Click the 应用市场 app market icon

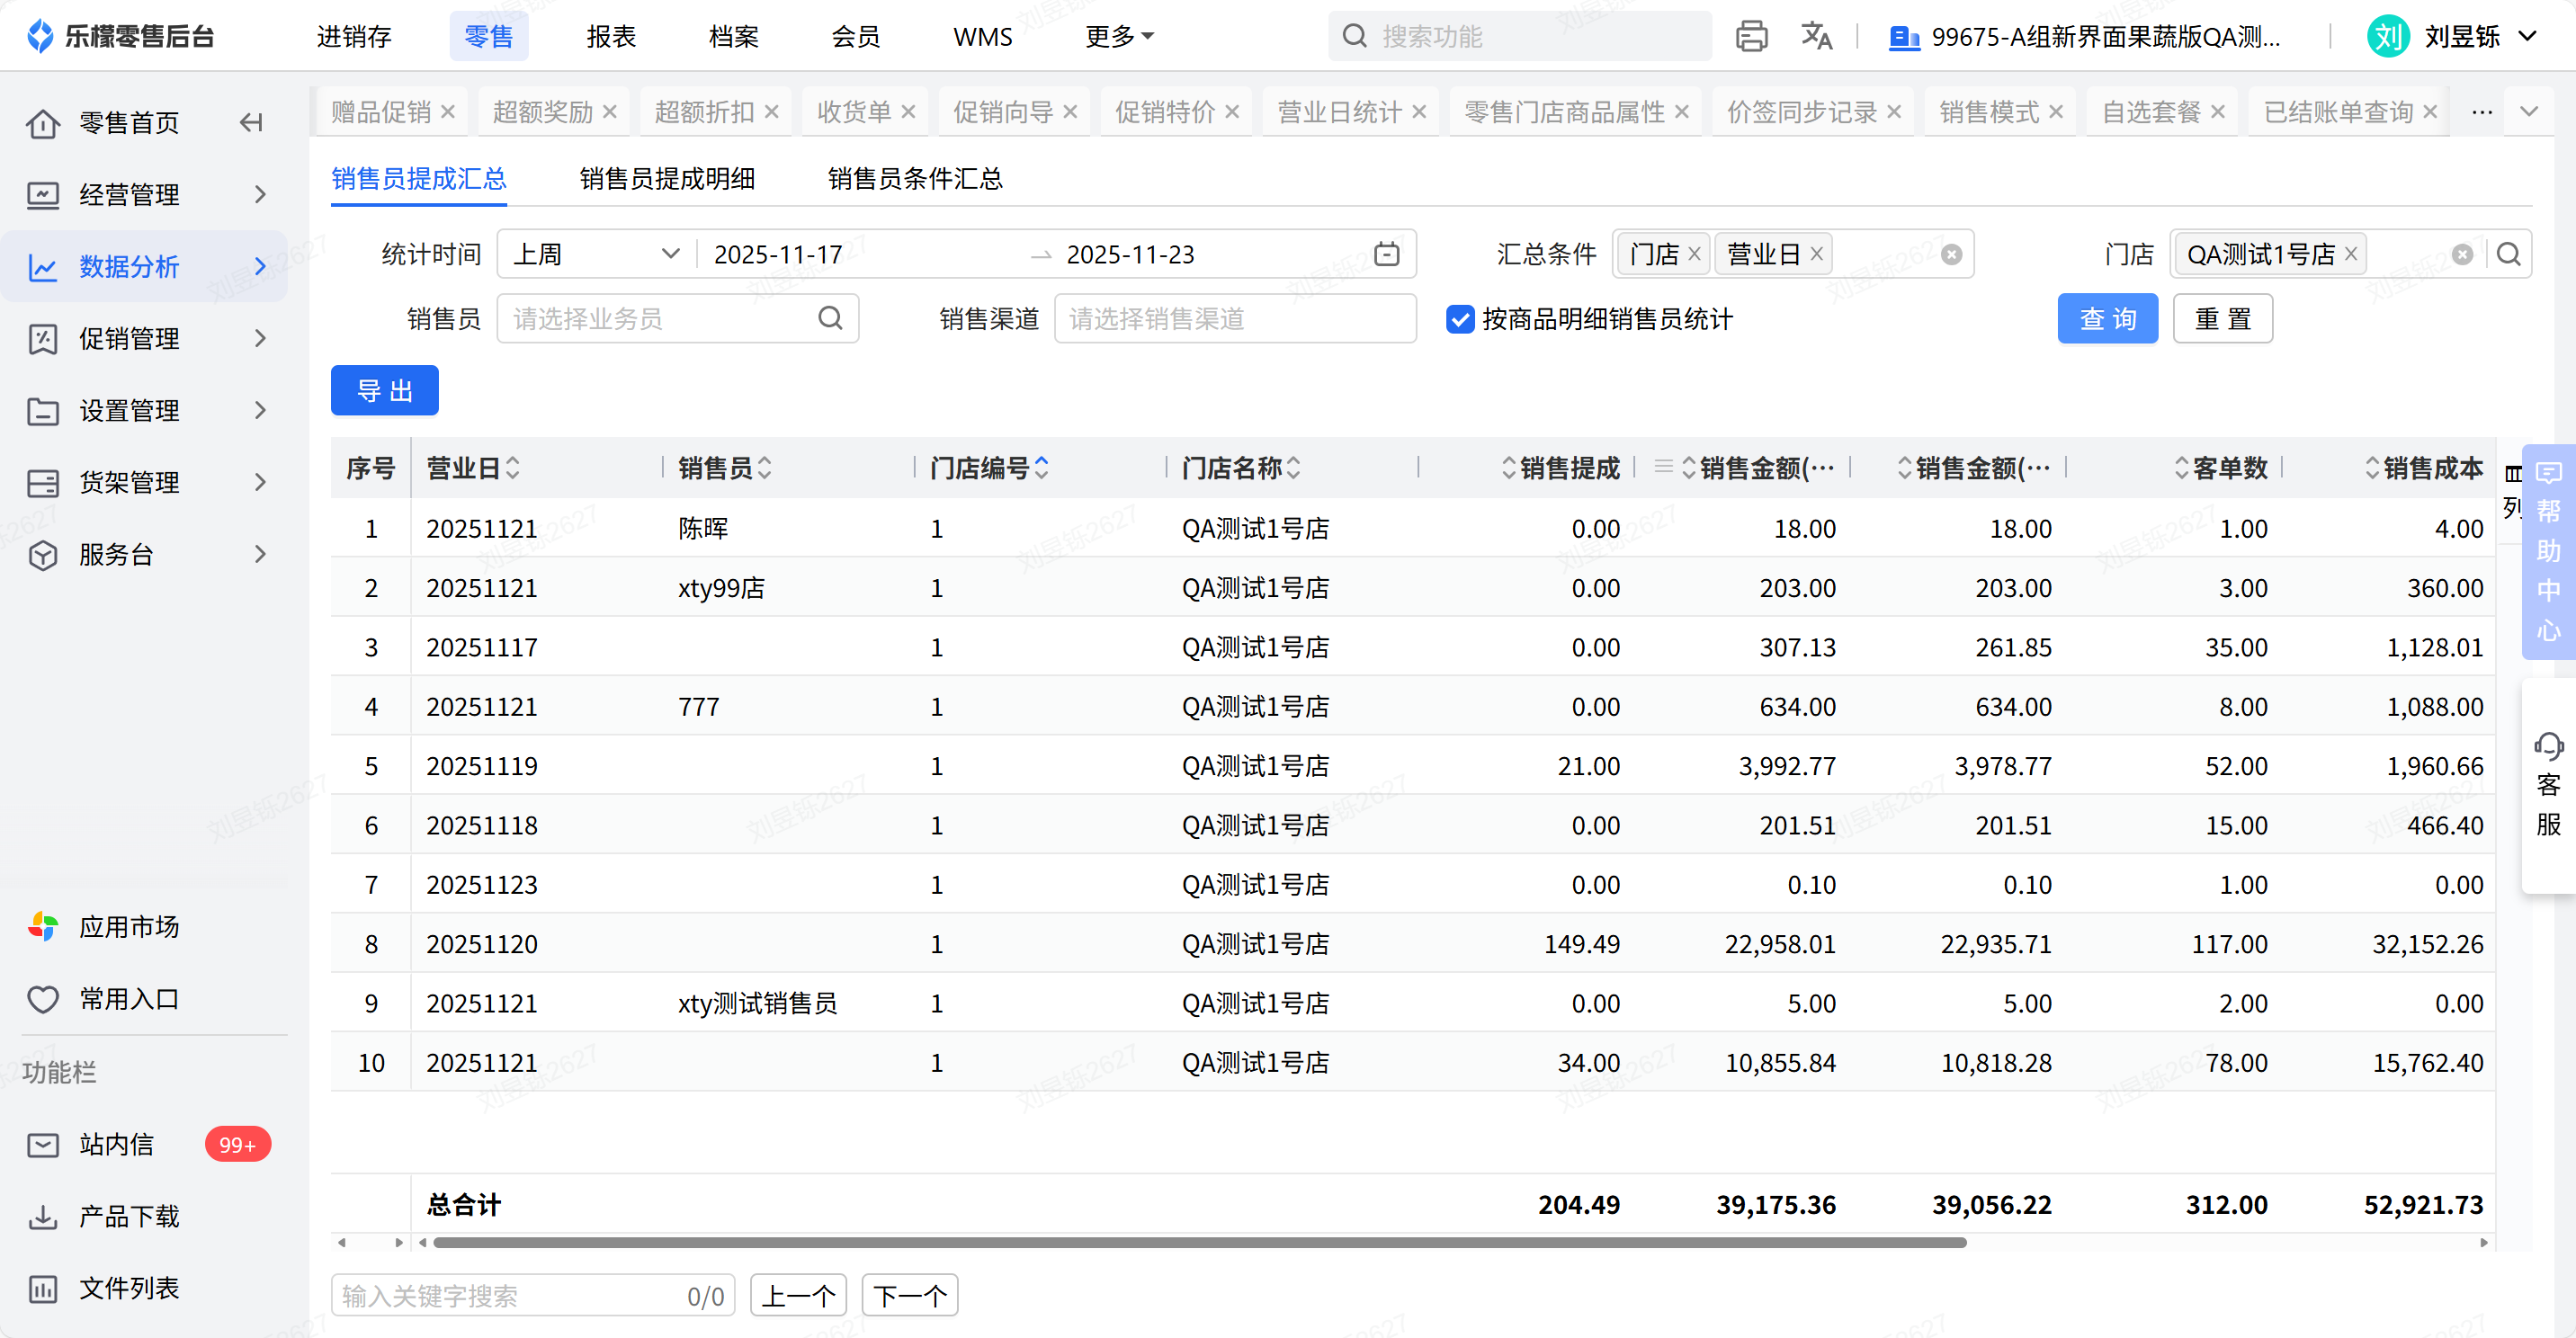[x=43, y=927]
